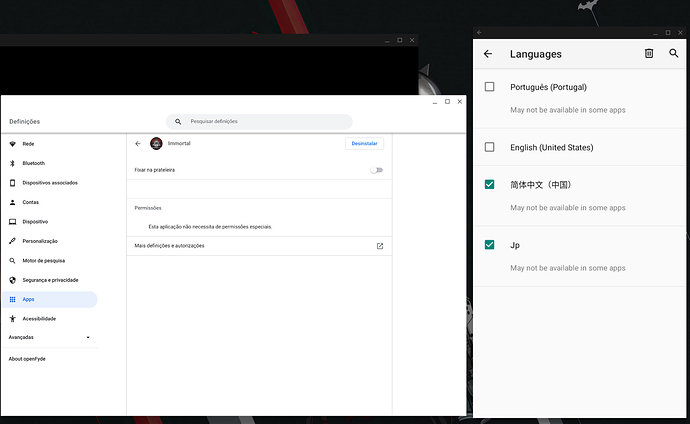Screen dimensions: 690x424
Task: Click the trash delete icon in Languages
Action: pyautogui.click(x=649, y=53)
